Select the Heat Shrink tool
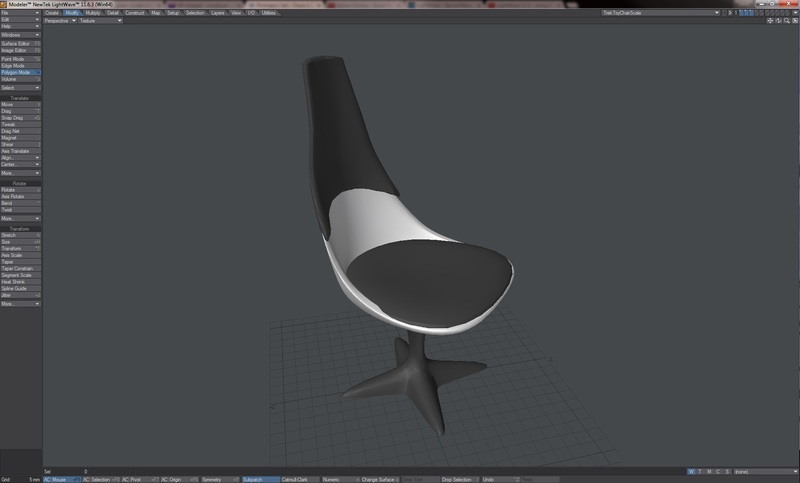 [20, 282]
